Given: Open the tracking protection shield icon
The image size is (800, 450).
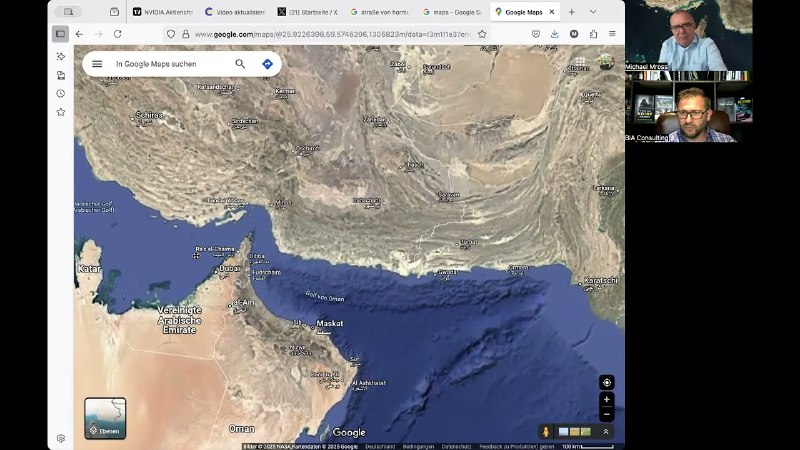Looking at the screenshot, I should pyautogui.click(x=171, y=34).
